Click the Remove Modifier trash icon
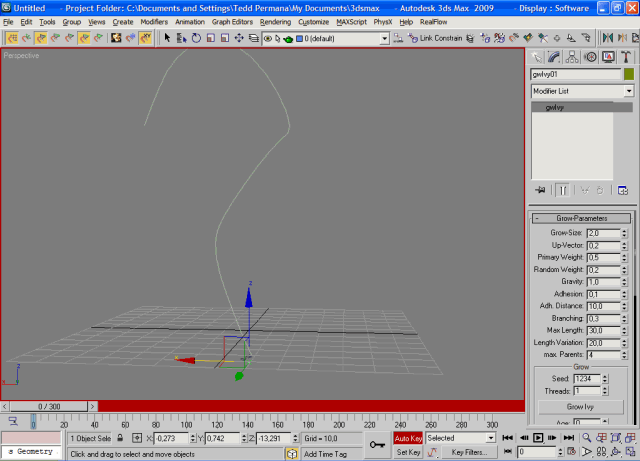640x461 pixels. point(600,190)
